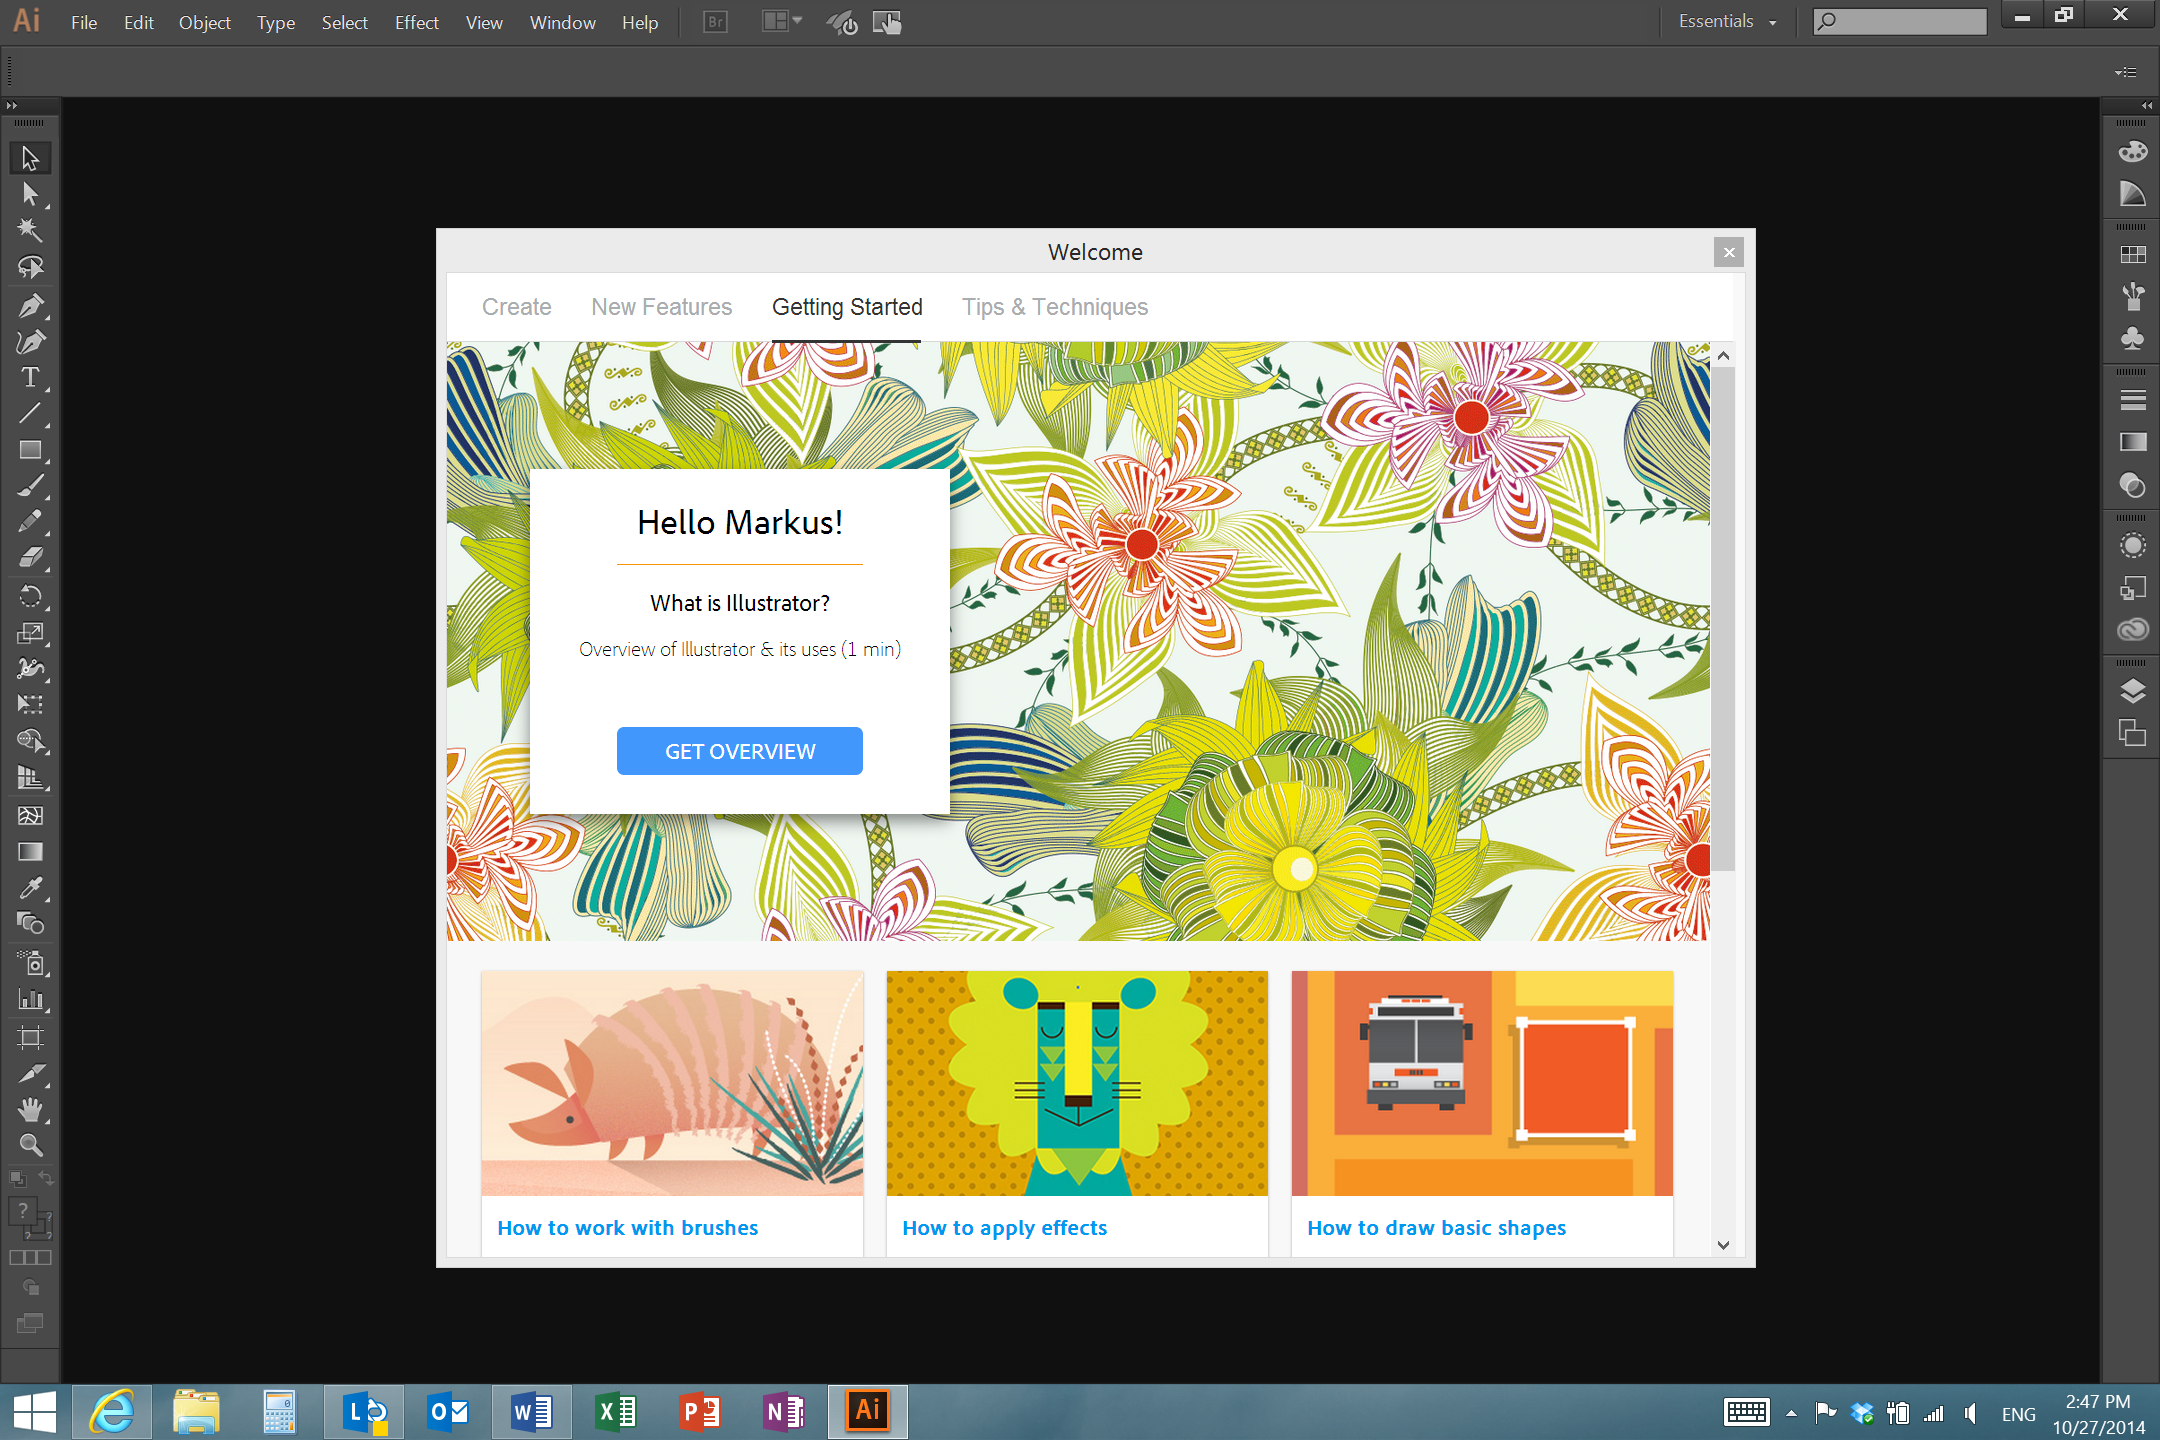The width and height of the screenshot is (2160, 1440).
Task: Open the Layers panel icon
Action: click(2132, 691)
